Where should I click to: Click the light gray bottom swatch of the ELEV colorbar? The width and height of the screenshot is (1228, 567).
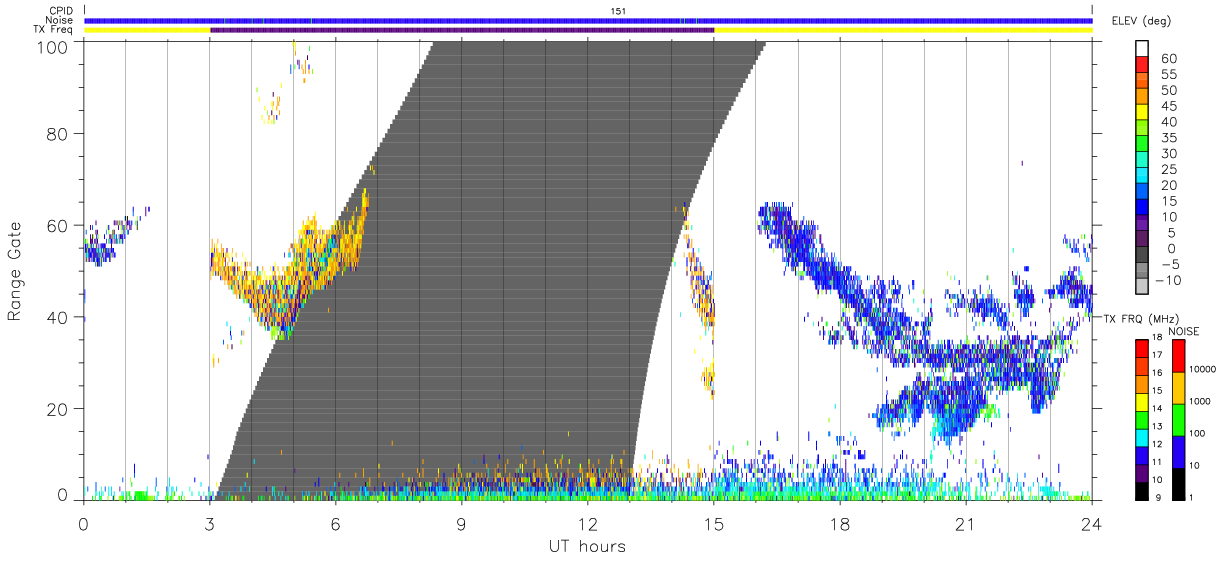click(1143, 287)
